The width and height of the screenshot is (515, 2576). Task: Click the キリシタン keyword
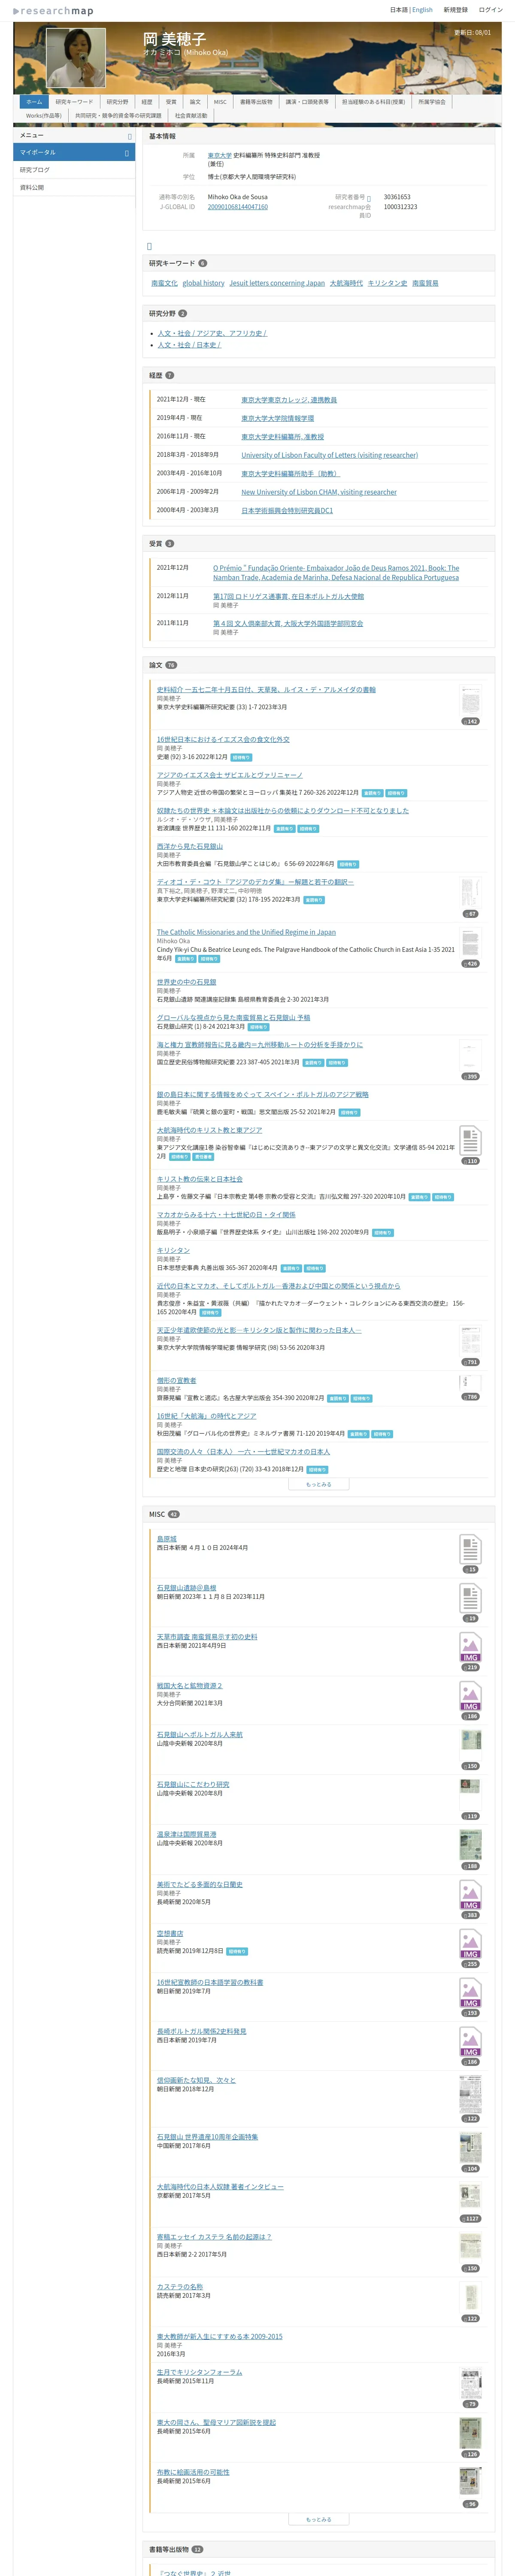tap(387, 283)
